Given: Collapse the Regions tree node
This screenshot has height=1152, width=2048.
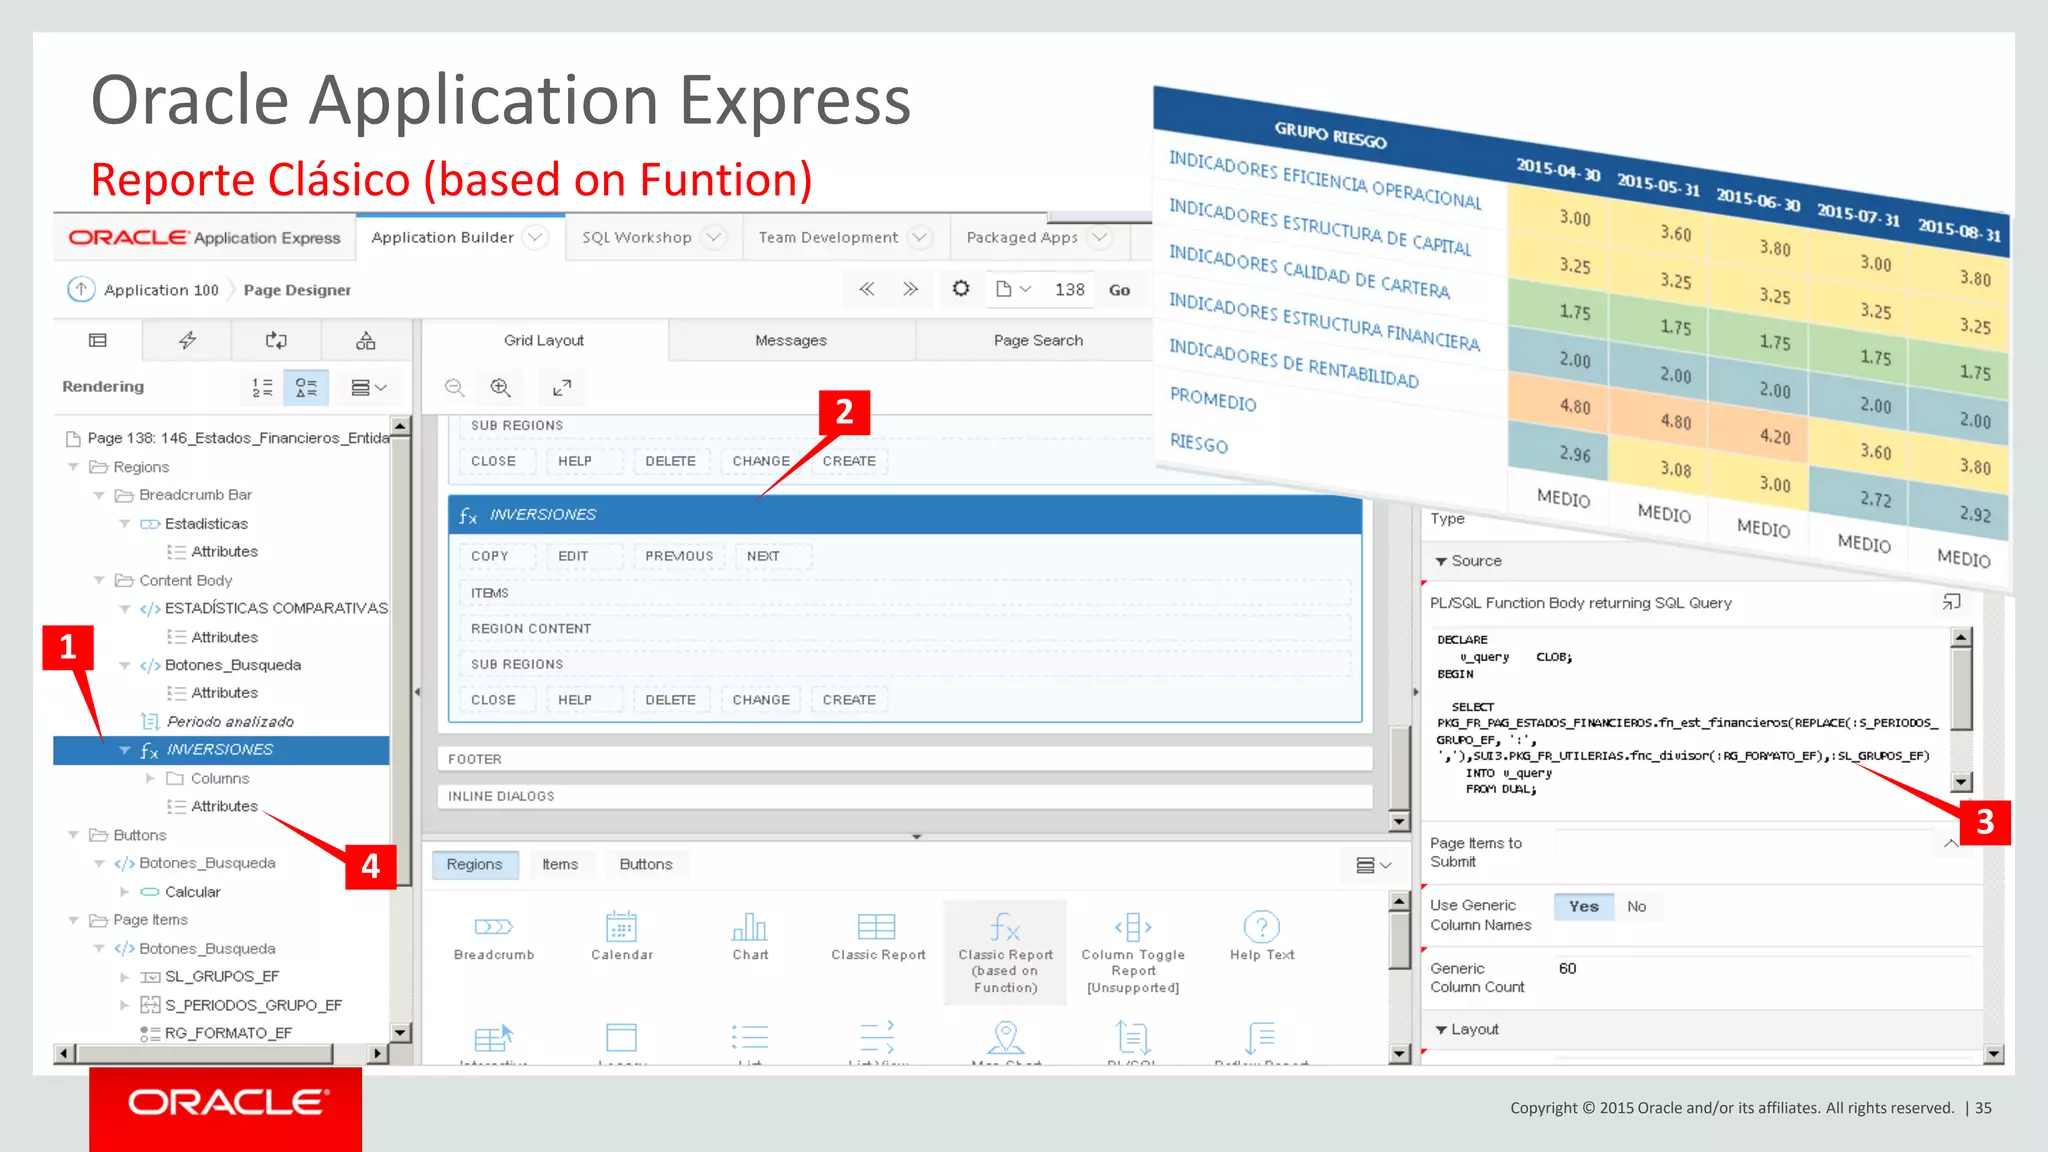Looking at the screenshot, I should [x=73, y=467].
